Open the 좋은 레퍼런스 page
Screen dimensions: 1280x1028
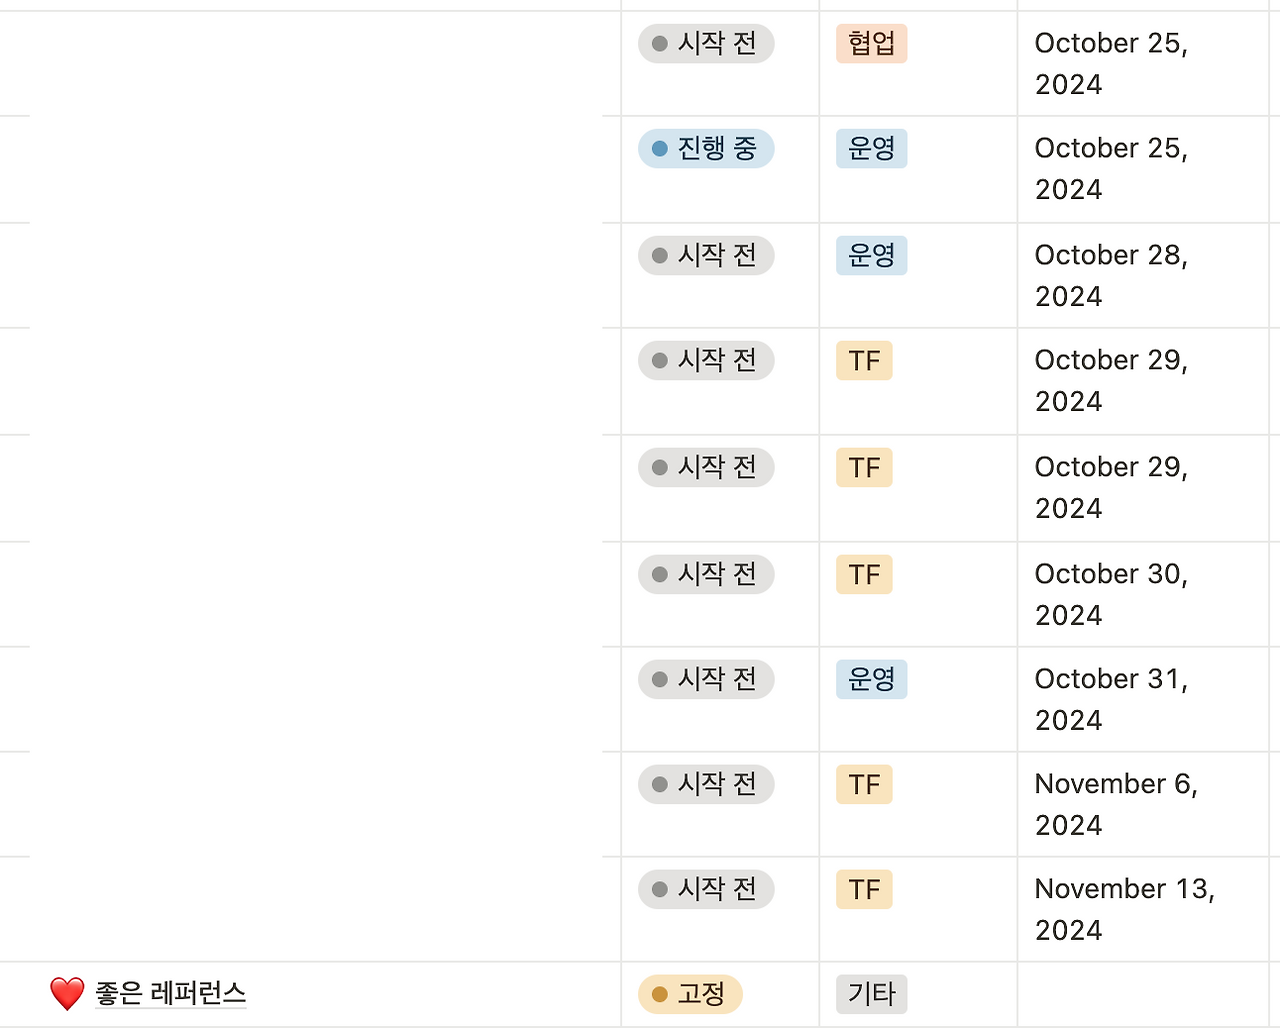[x=169, y=994]
